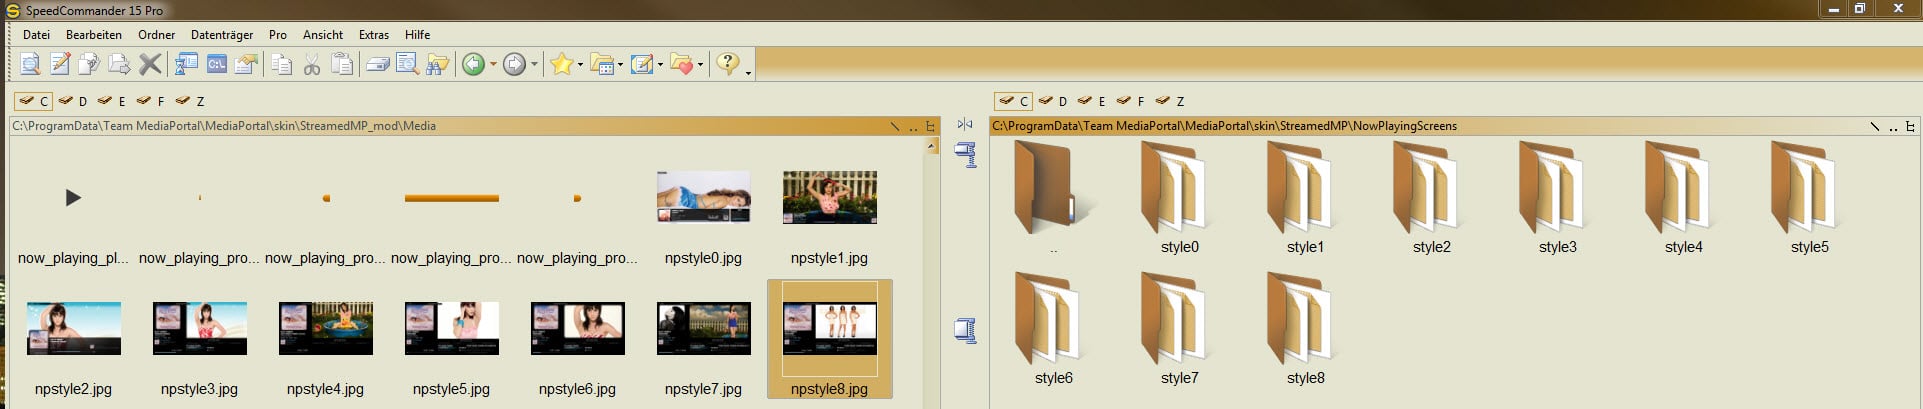Viewport: 1923px width, 409px height.
Task: Click the green Back arrow button
Action: click(x=473, y=65)
